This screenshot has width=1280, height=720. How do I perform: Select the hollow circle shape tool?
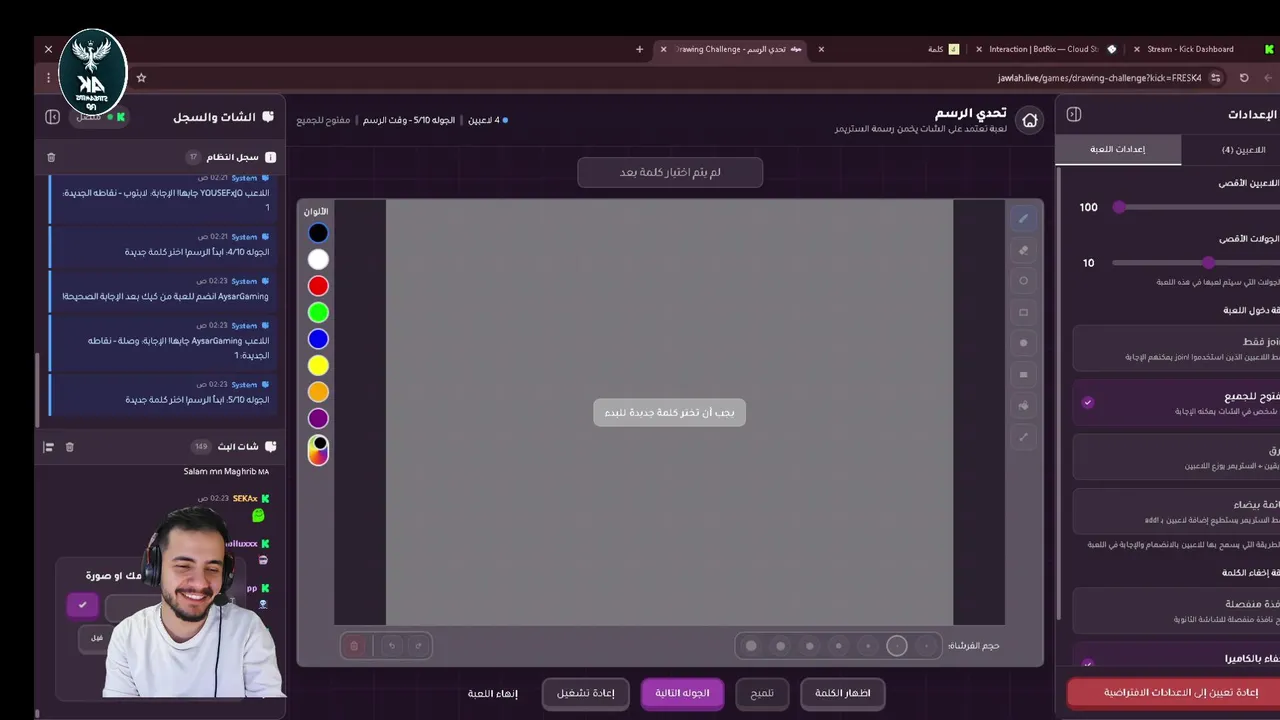[1023, 281]
